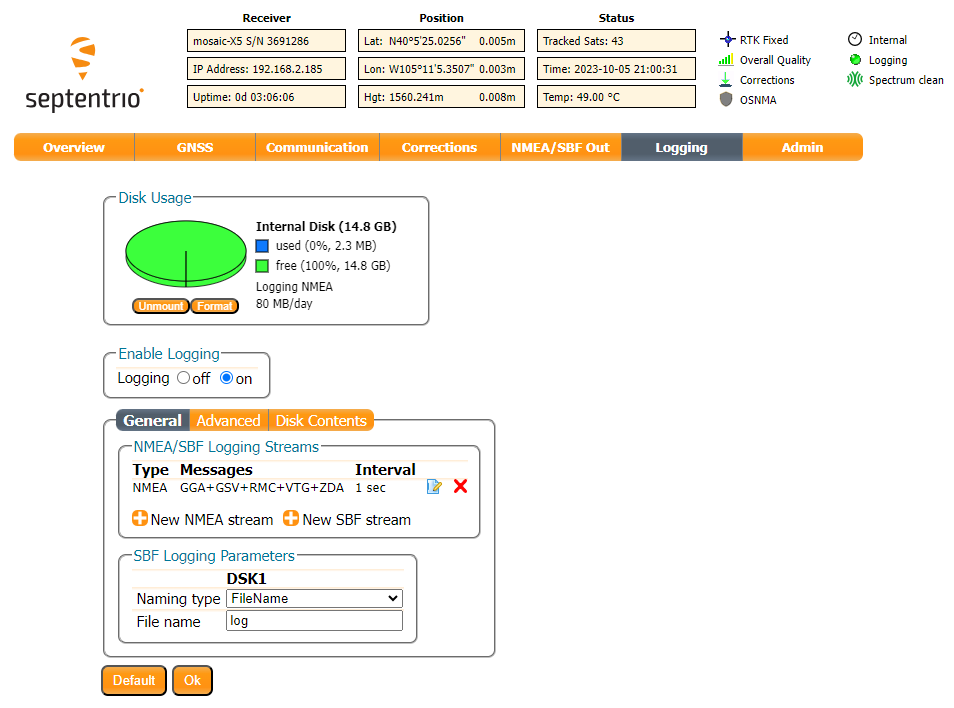Image resolution: width=954 pixels, height=708 pixels.
Task: Click the Format disk button
Action: pyautogui.click(x=215, y=306)
